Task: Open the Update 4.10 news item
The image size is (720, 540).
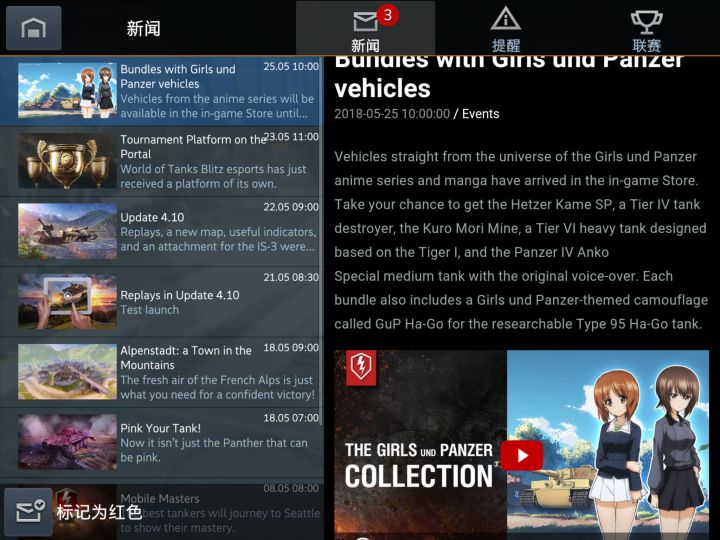Action: [161, 231]
